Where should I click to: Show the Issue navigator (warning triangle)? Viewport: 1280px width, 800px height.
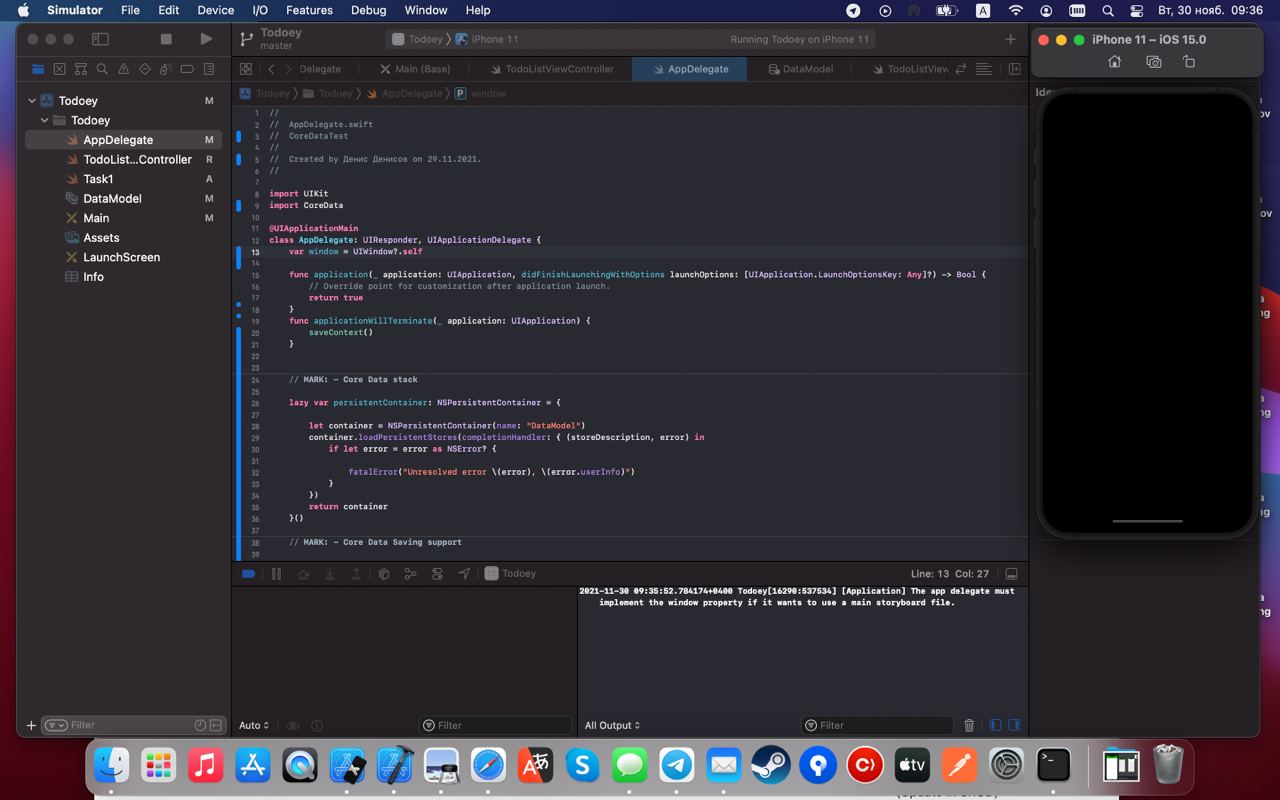(123, 69)
